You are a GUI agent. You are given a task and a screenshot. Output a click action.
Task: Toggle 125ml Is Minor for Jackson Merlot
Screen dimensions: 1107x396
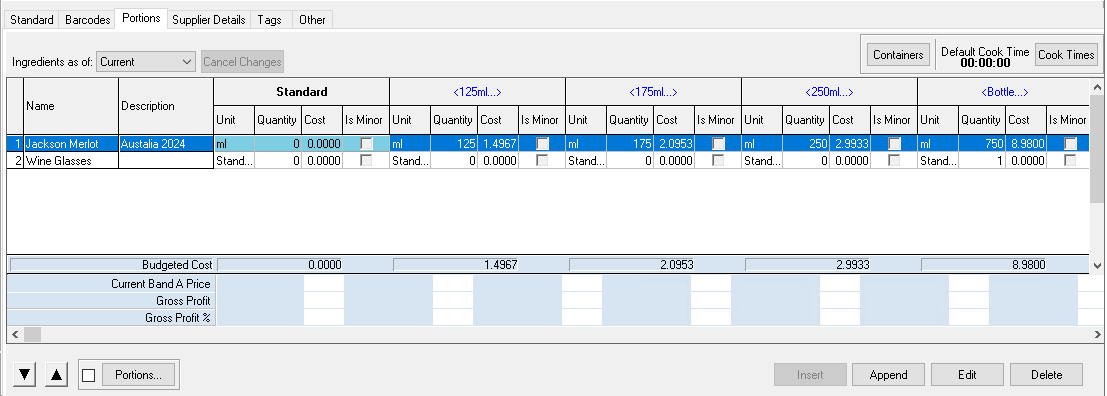click(542, 143)
